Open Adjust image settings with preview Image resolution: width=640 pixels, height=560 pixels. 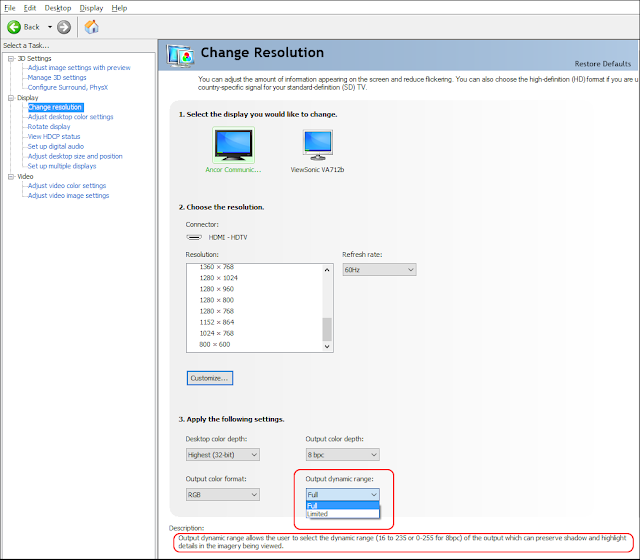click(79, 68)
